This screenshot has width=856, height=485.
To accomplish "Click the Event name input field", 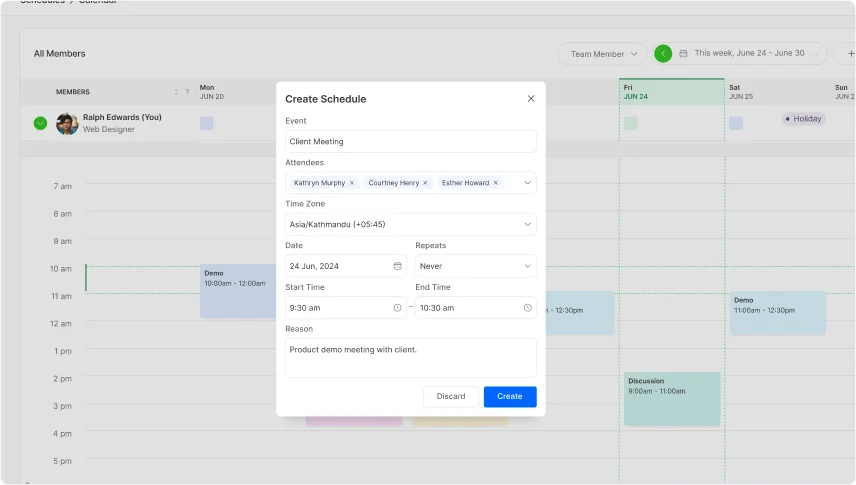I will point(410,141).
